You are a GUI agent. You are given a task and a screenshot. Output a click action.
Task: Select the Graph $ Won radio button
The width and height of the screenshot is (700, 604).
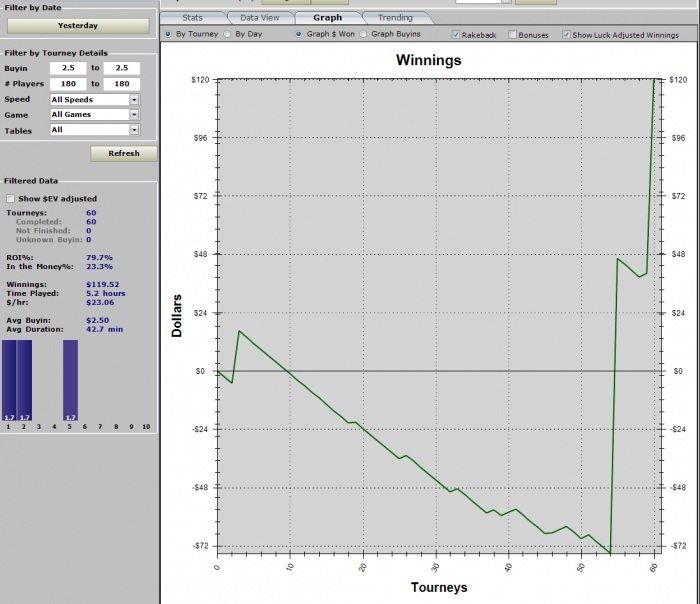tap(299, 34)
